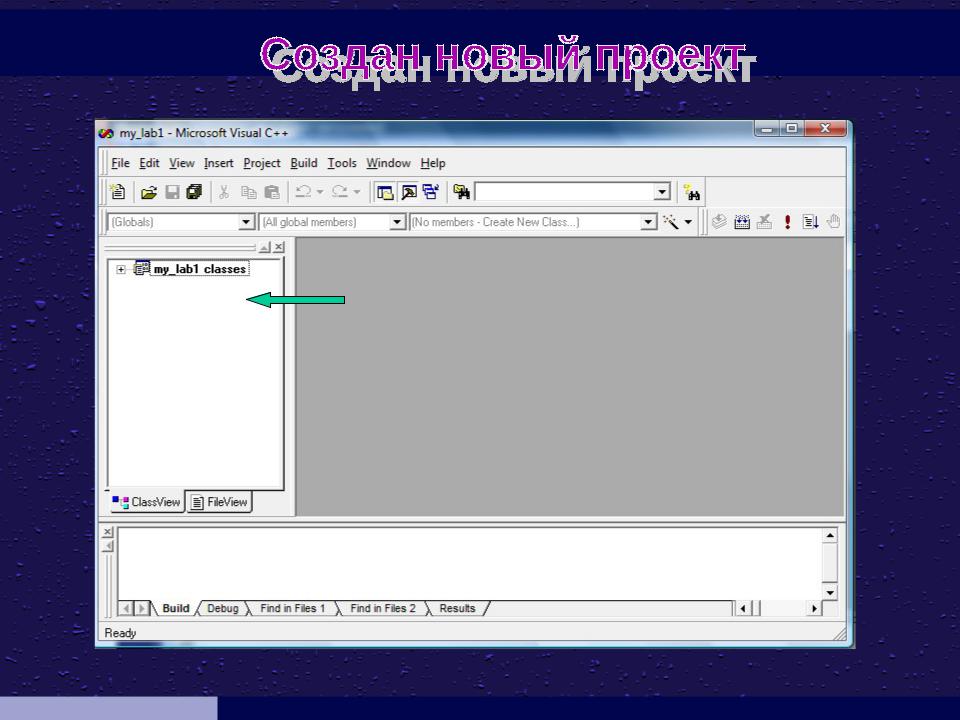Click the Undo arrow icon
The width and height of the screenshot is (960, 720).
(303, 192)
